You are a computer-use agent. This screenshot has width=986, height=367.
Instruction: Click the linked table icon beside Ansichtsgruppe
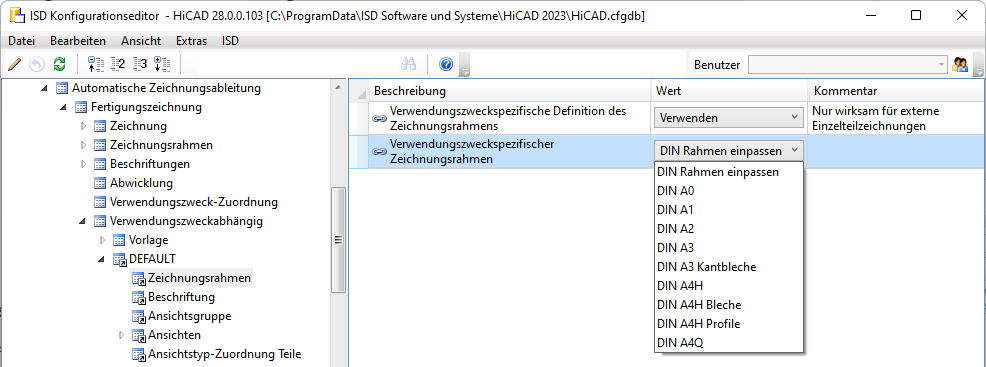(138, 316)
